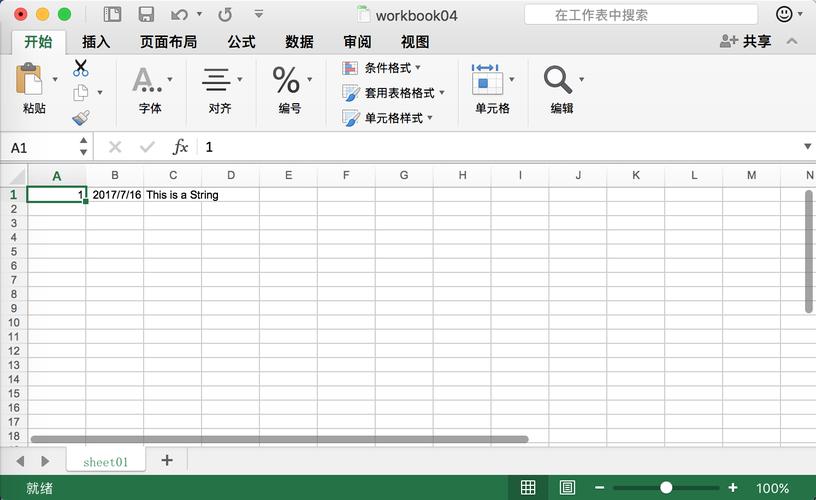
Task: Open Format as Table (套用表格格式) dropdown
Action: point(393,93)
